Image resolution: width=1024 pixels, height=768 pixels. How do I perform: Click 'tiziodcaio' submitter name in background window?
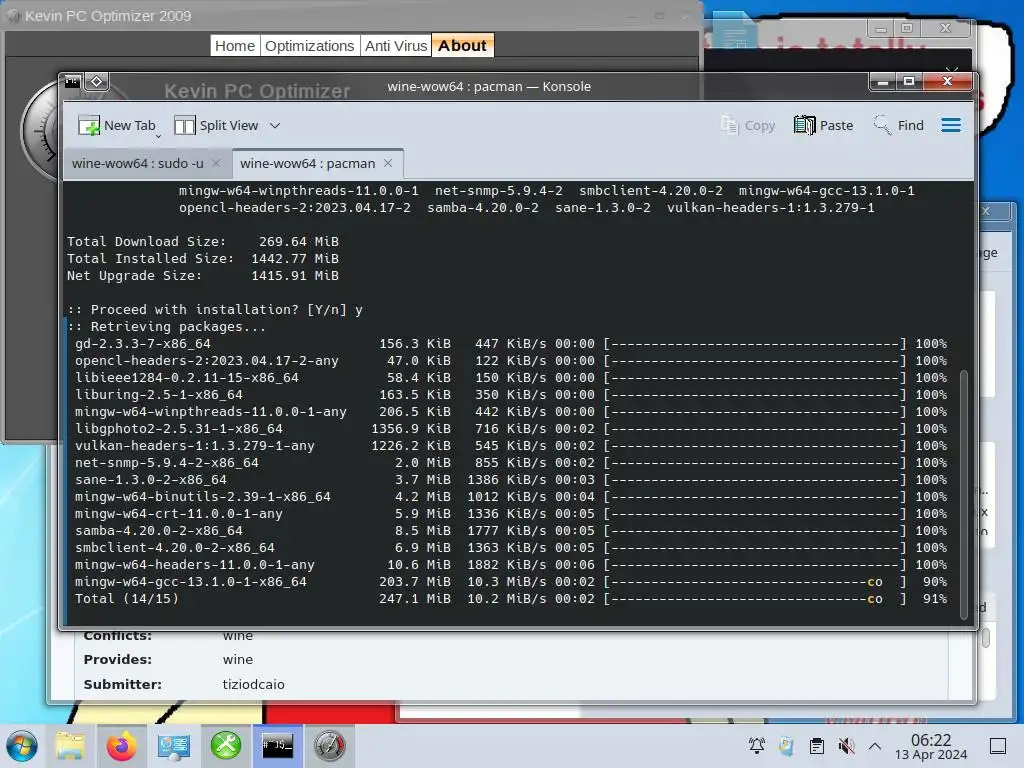click(253, 684)
